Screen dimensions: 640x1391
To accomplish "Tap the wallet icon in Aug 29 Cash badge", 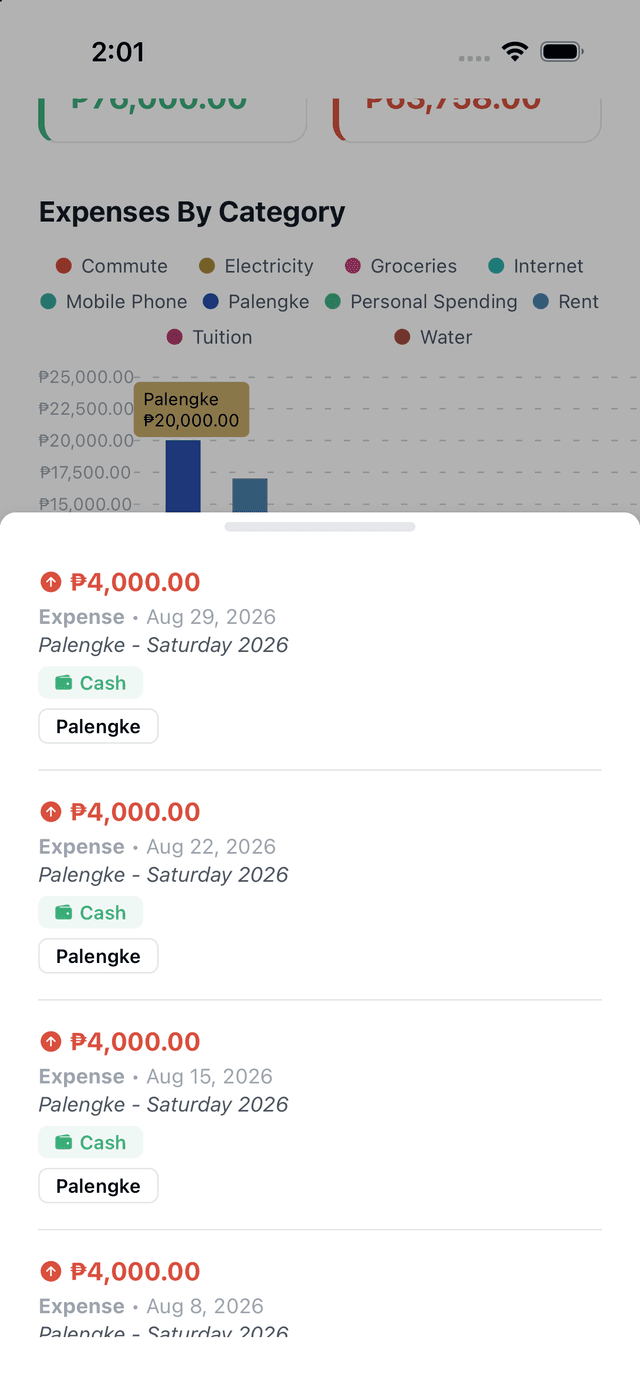I will point(63,683).
